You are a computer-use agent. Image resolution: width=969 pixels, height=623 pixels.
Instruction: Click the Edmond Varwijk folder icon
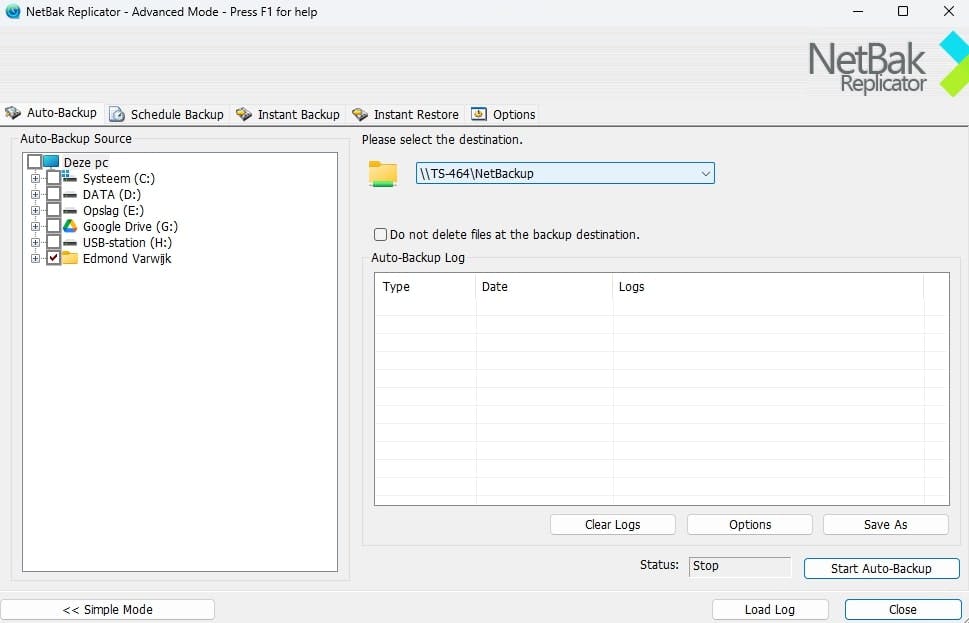[70, 259]
